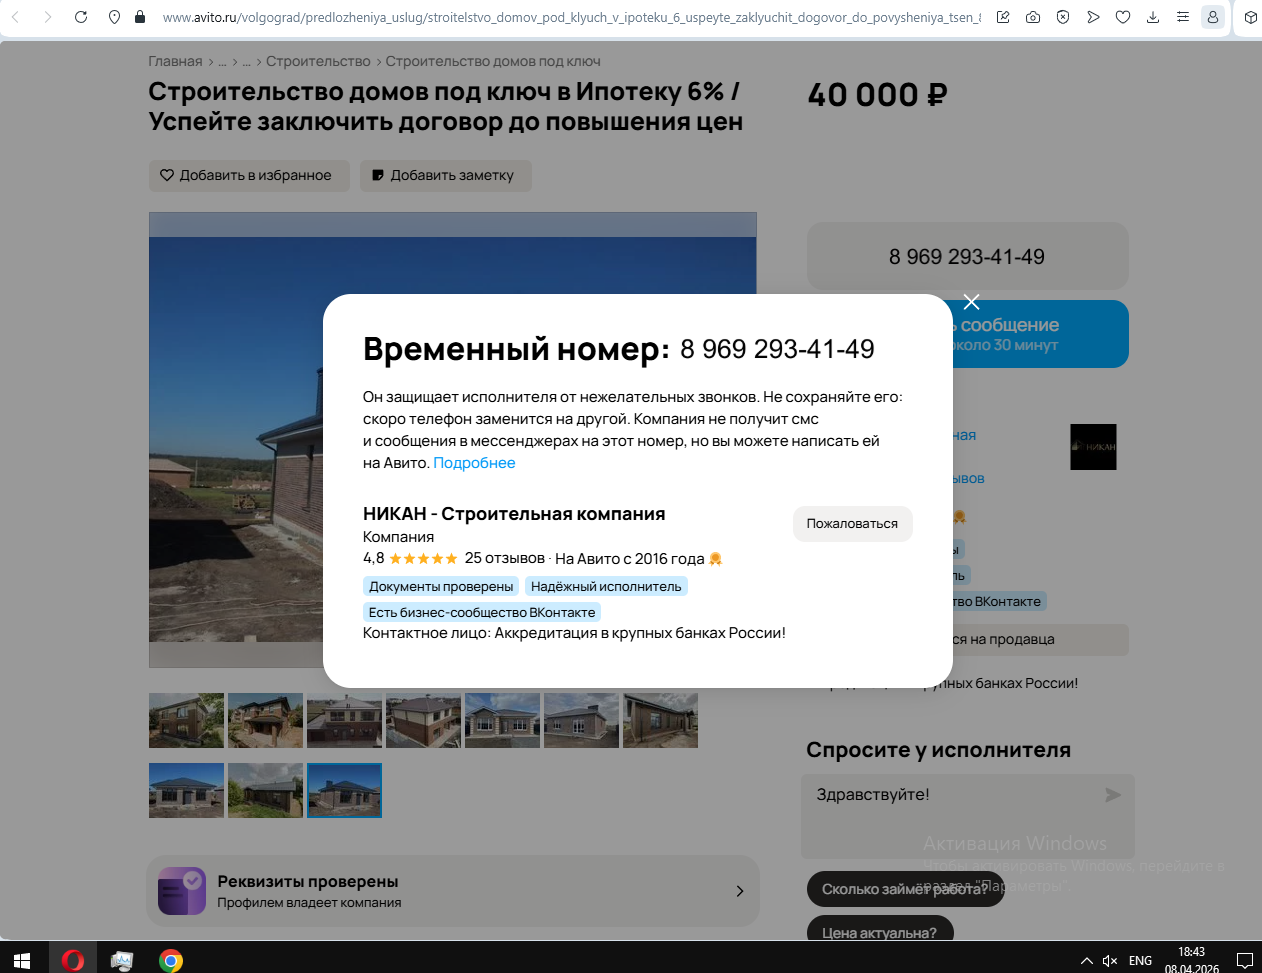Click 'Добавить заметку' button

(445, 175)
